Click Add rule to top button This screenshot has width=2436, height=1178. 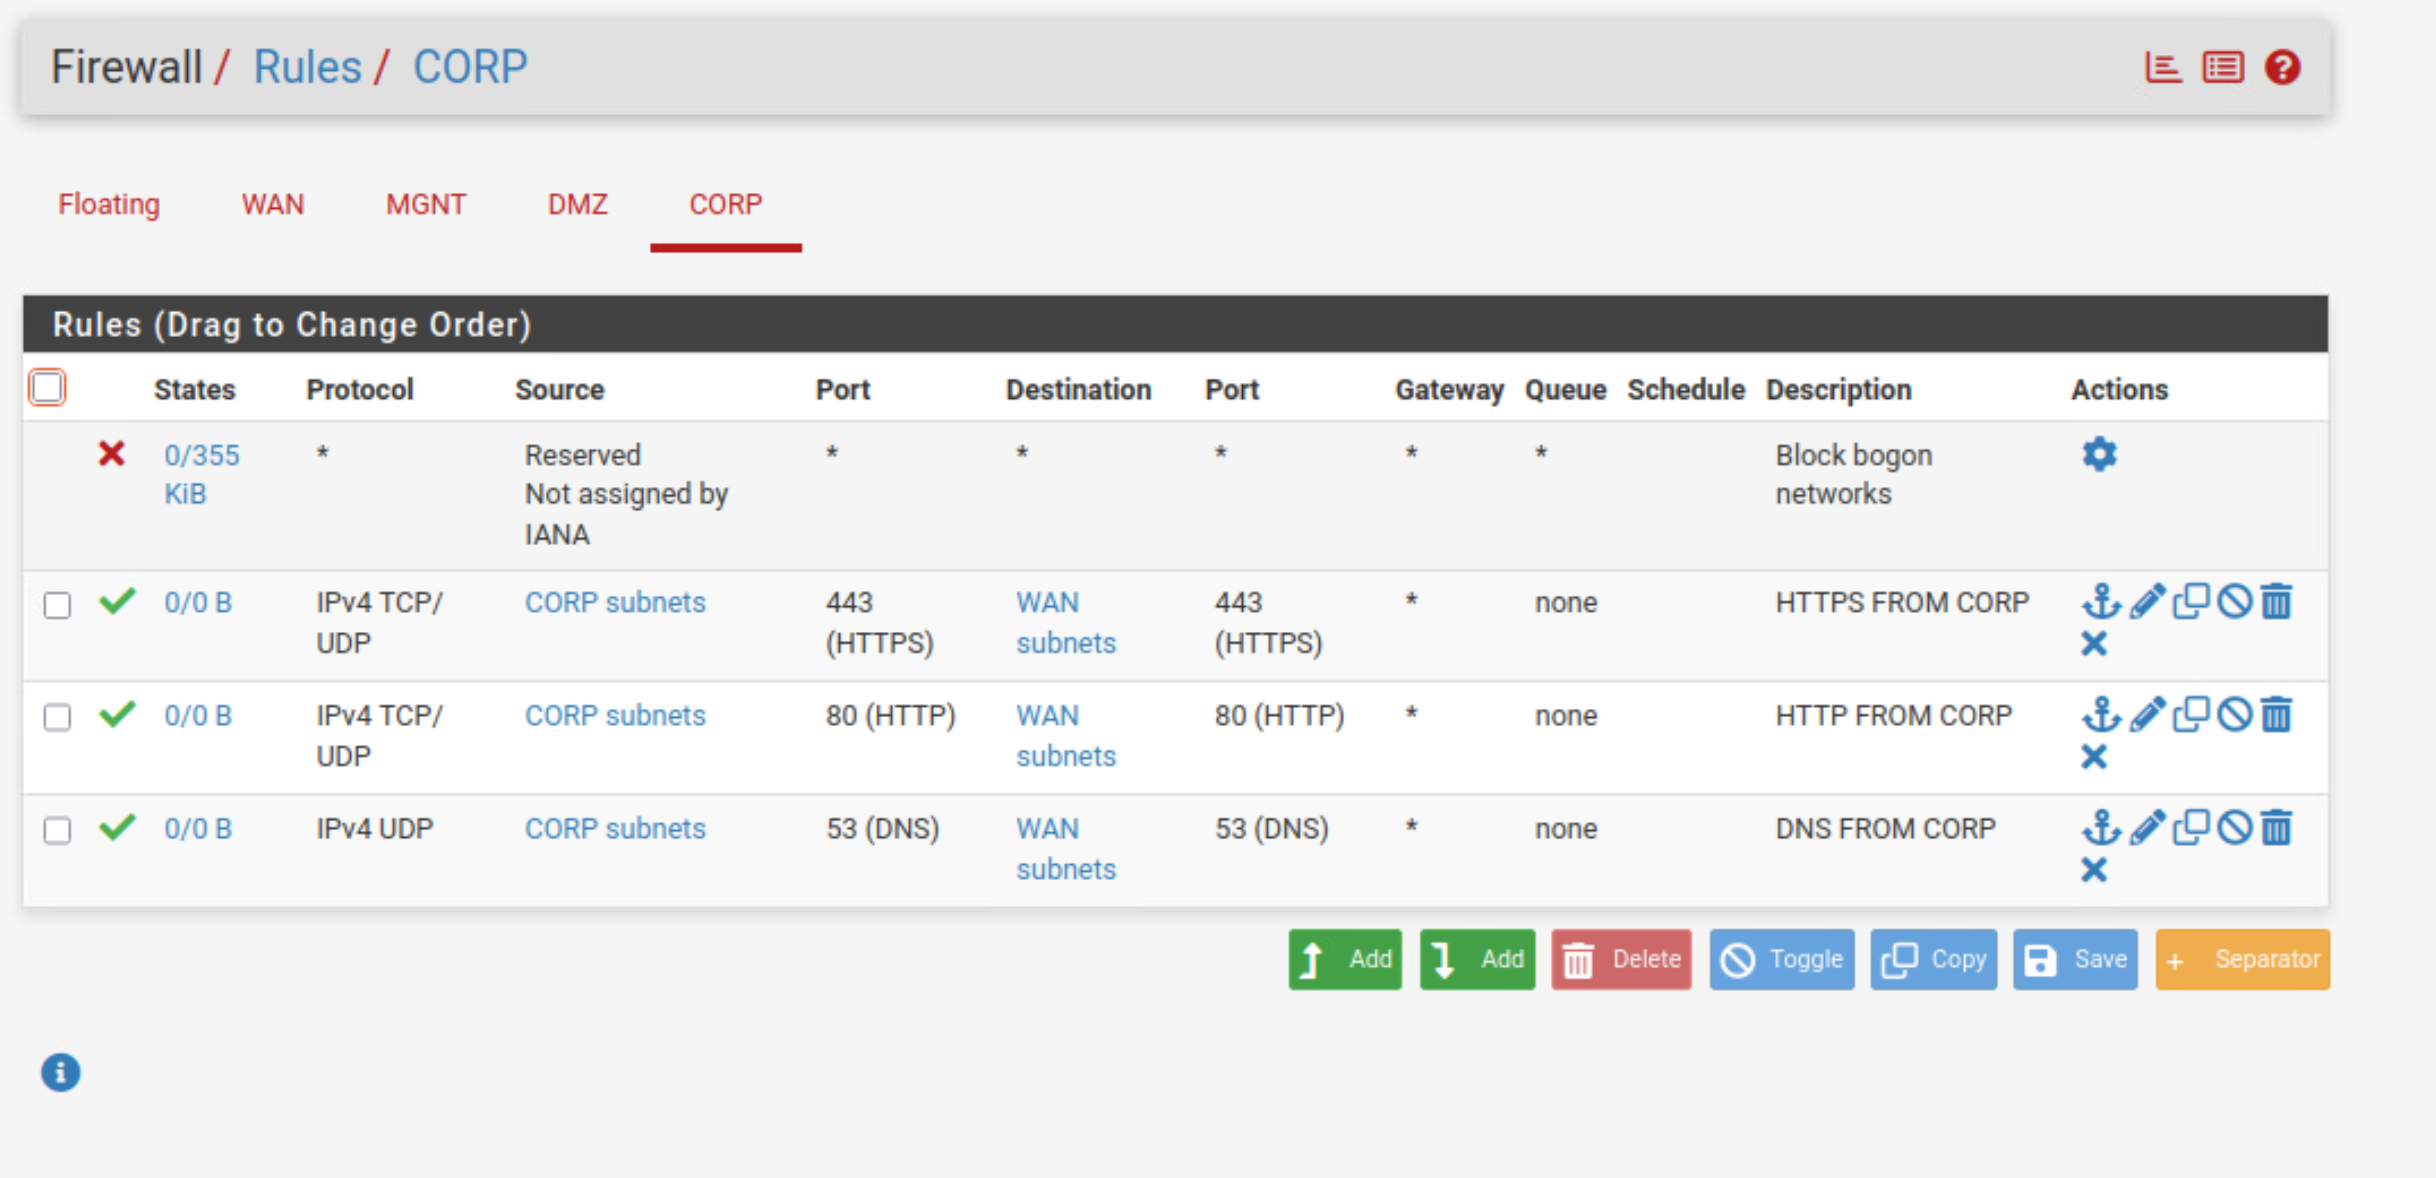click(x=1345, y=959)
